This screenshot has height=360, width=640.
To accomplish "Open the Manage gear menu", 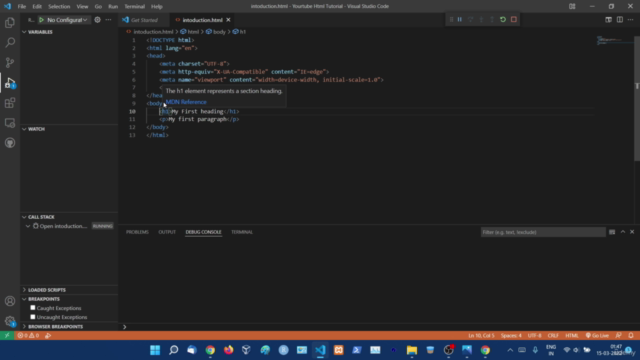I will coord(10,321).
